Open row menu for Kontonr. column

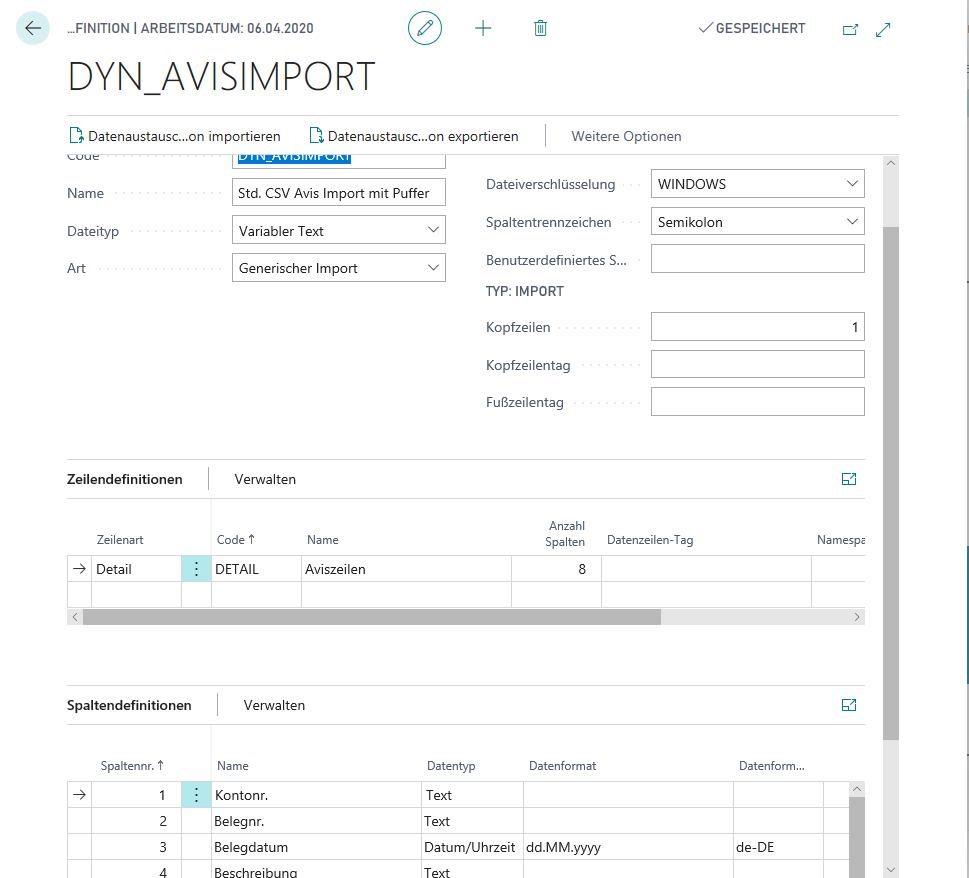coord(196,795)
